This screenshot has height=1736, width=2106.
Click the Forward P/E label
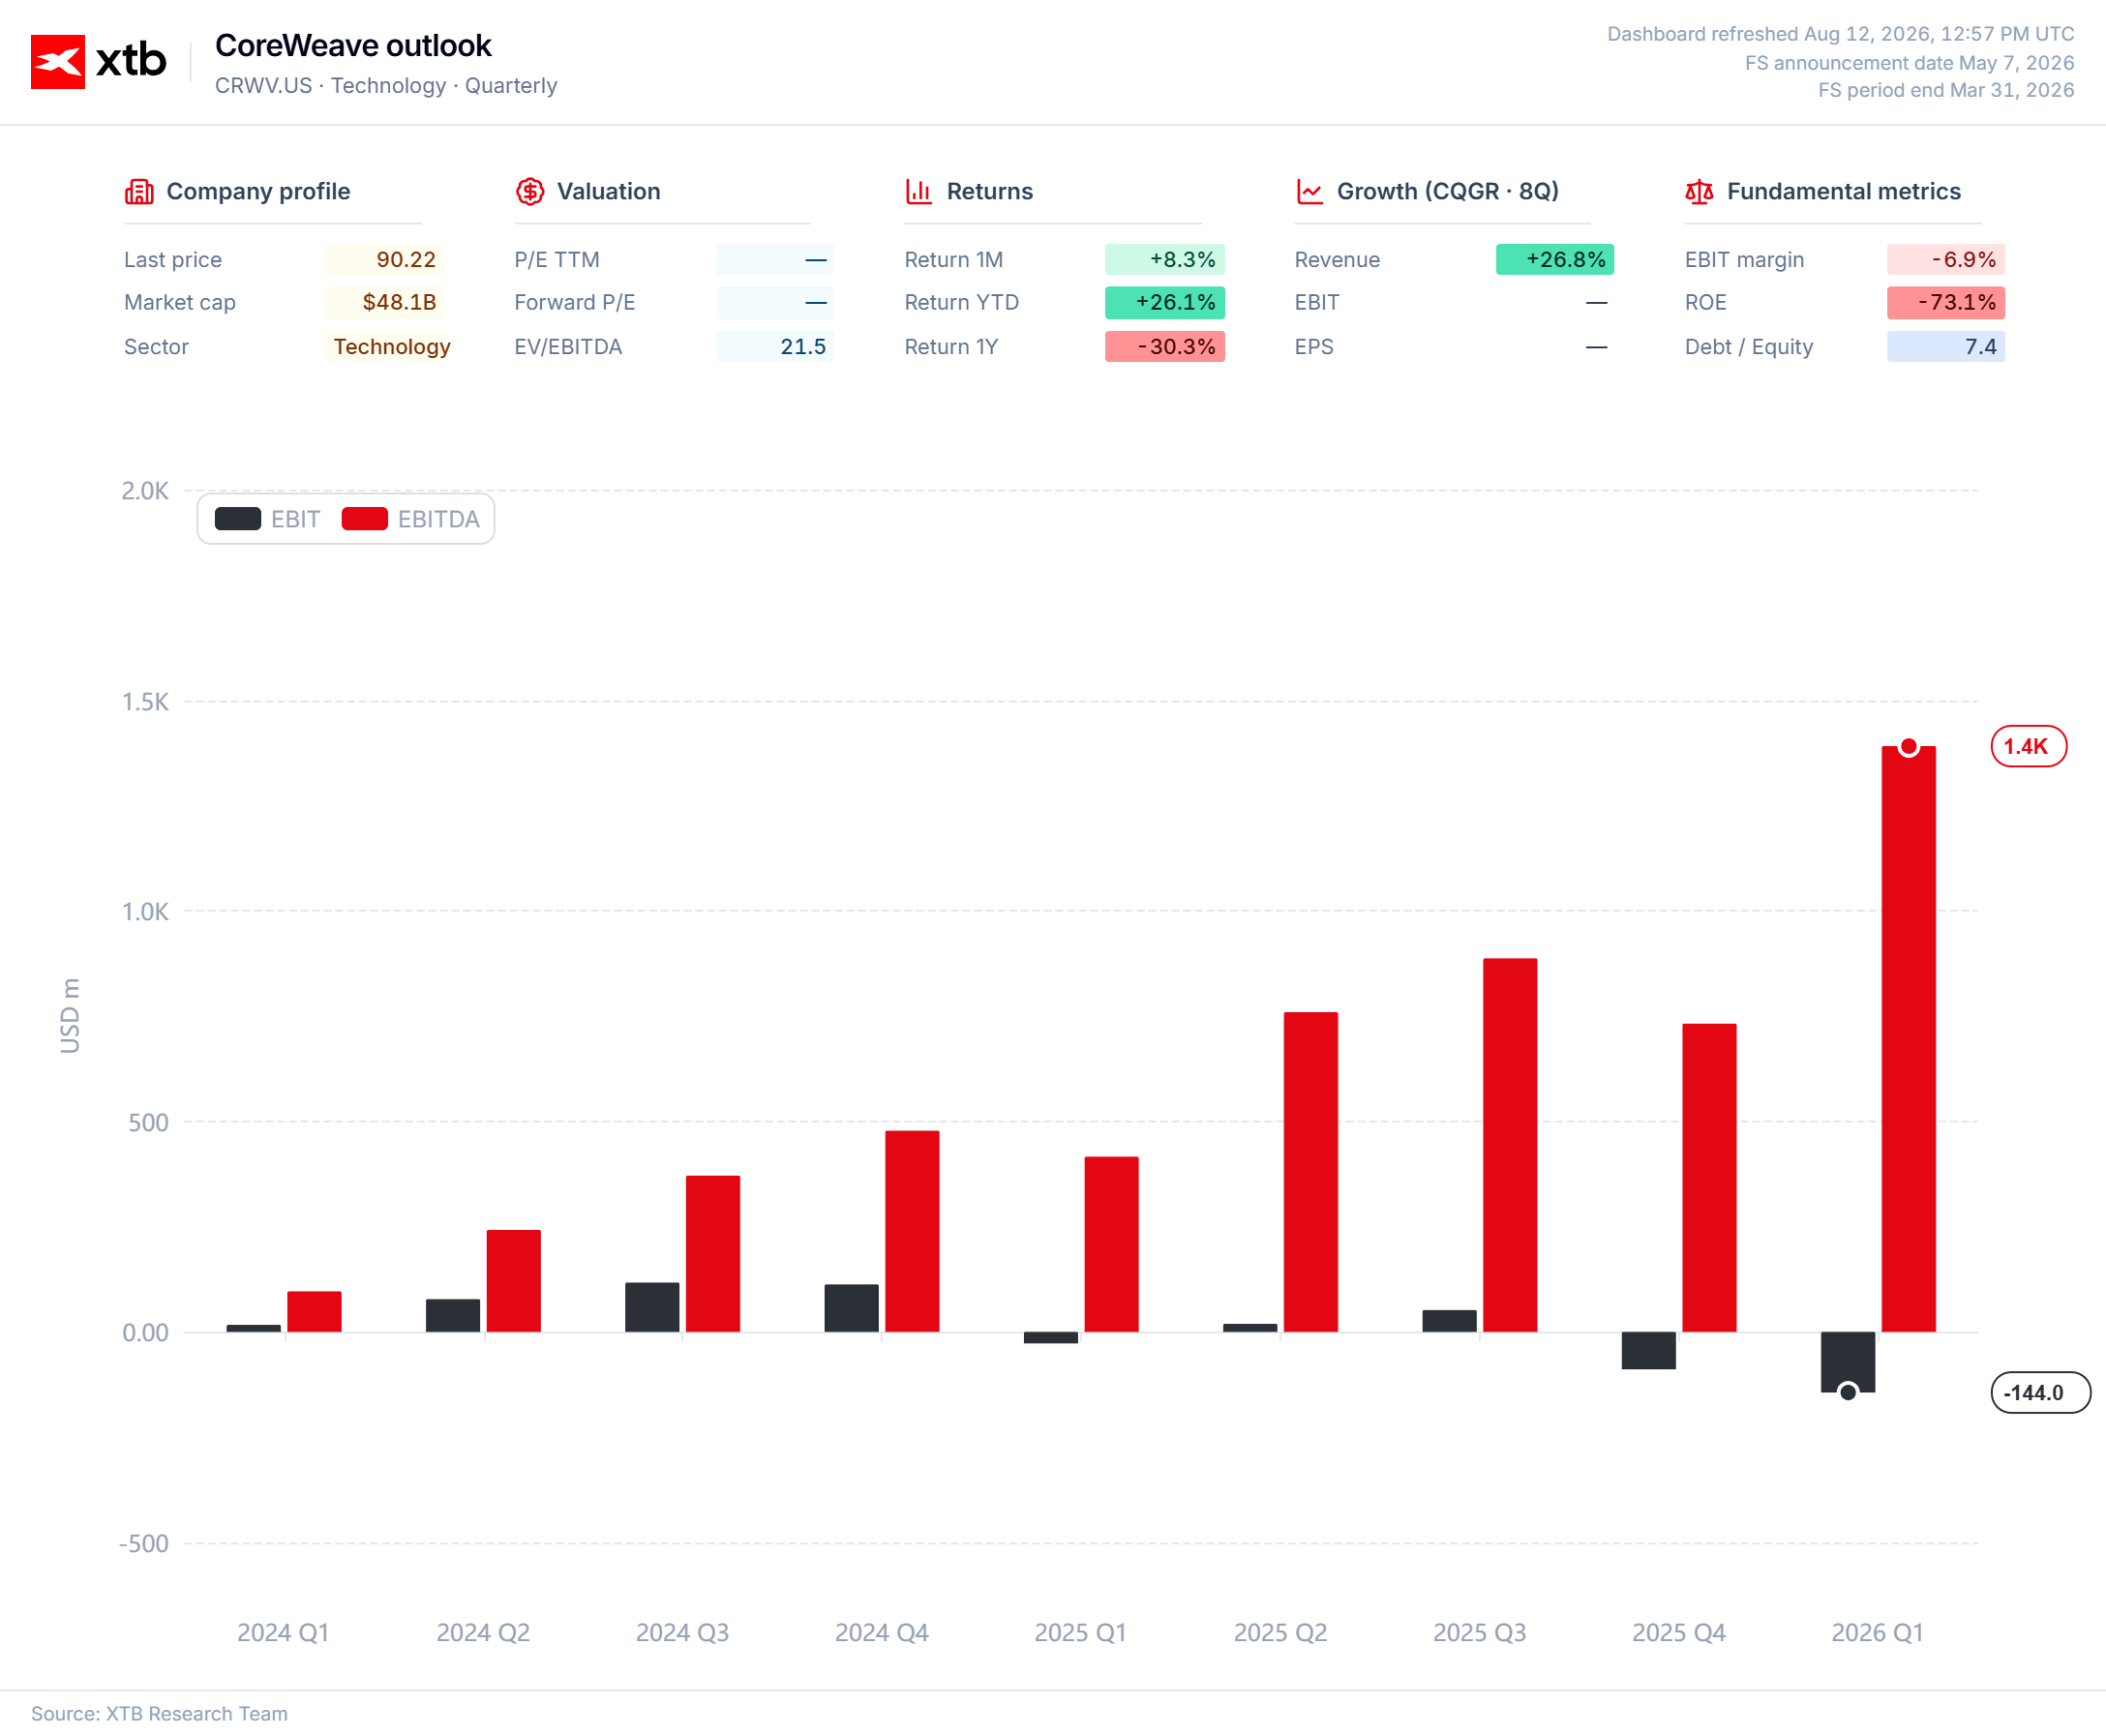(575, 302)
